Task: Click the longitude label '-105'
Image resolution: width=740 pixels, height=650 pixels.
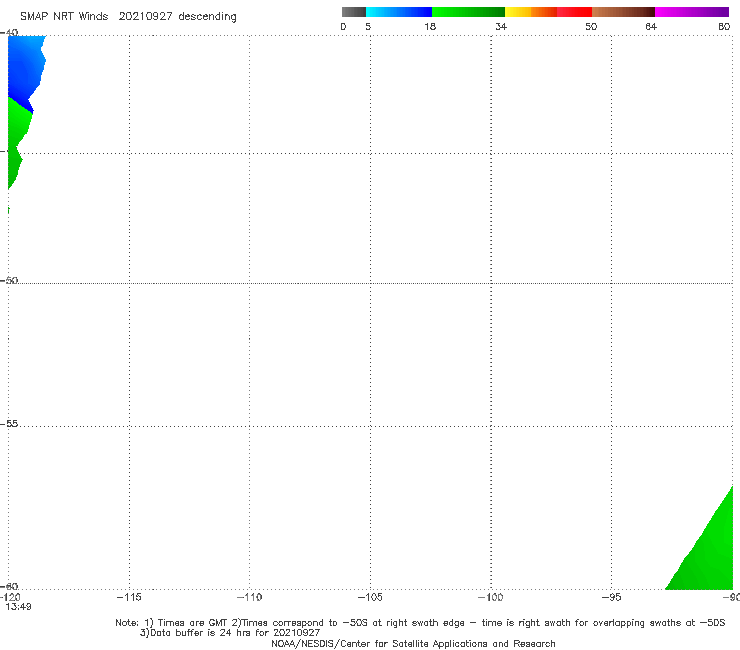Action: tap(370, 597)
